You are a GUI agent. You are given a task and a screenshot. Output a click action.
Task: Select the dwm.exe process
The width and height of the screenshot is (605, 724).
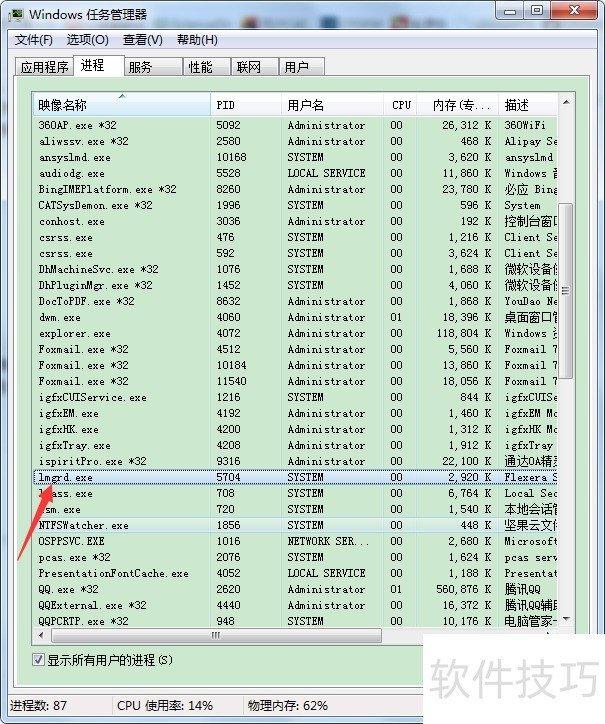click(x=295, y=317)
